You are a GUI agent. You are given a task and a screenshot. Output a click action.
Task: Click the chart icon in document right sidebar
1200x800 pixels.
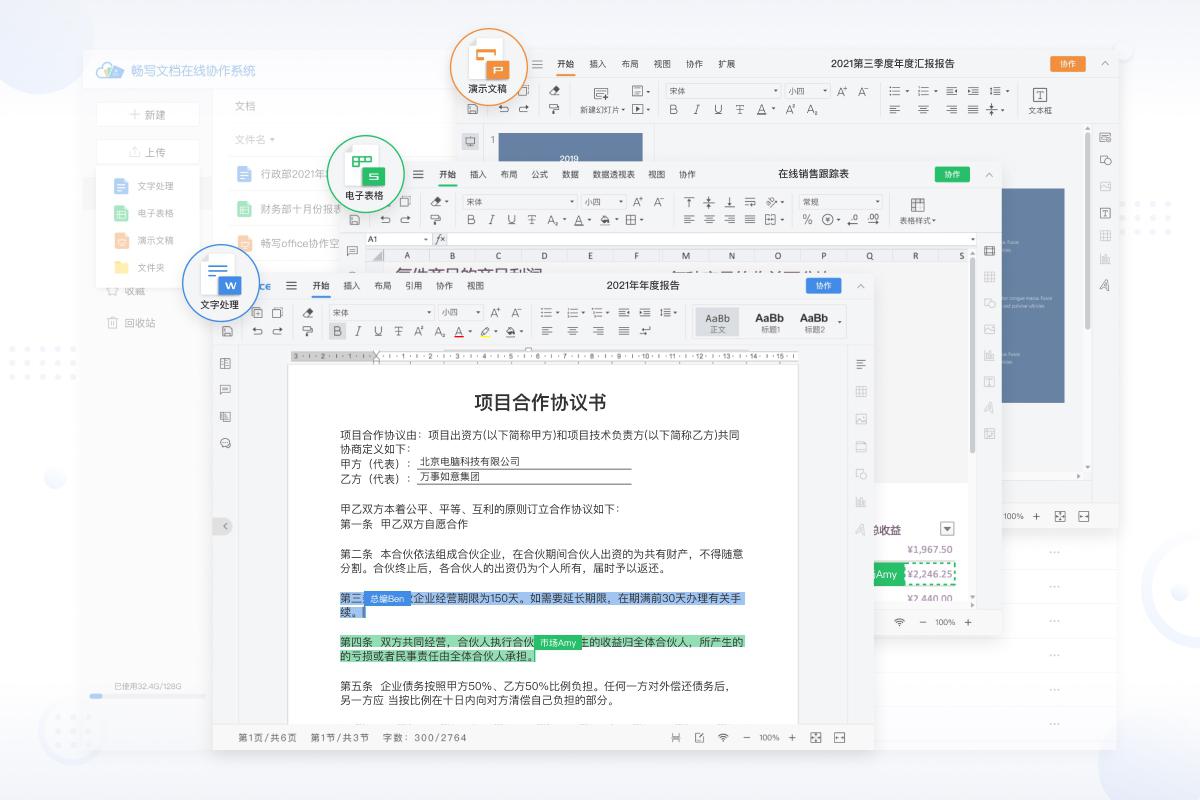(x=861, y=501)
